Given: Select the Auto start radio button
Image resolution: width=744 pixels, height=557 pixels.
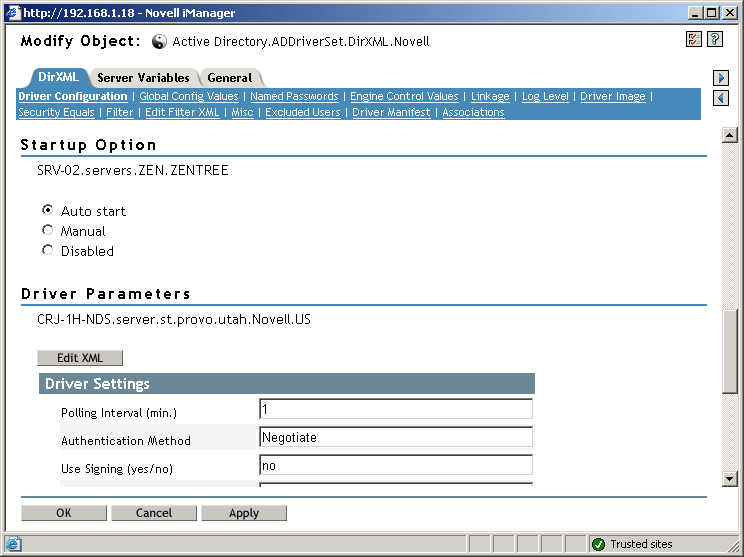Looking at the screenshot, I should (x=47, y=210).
